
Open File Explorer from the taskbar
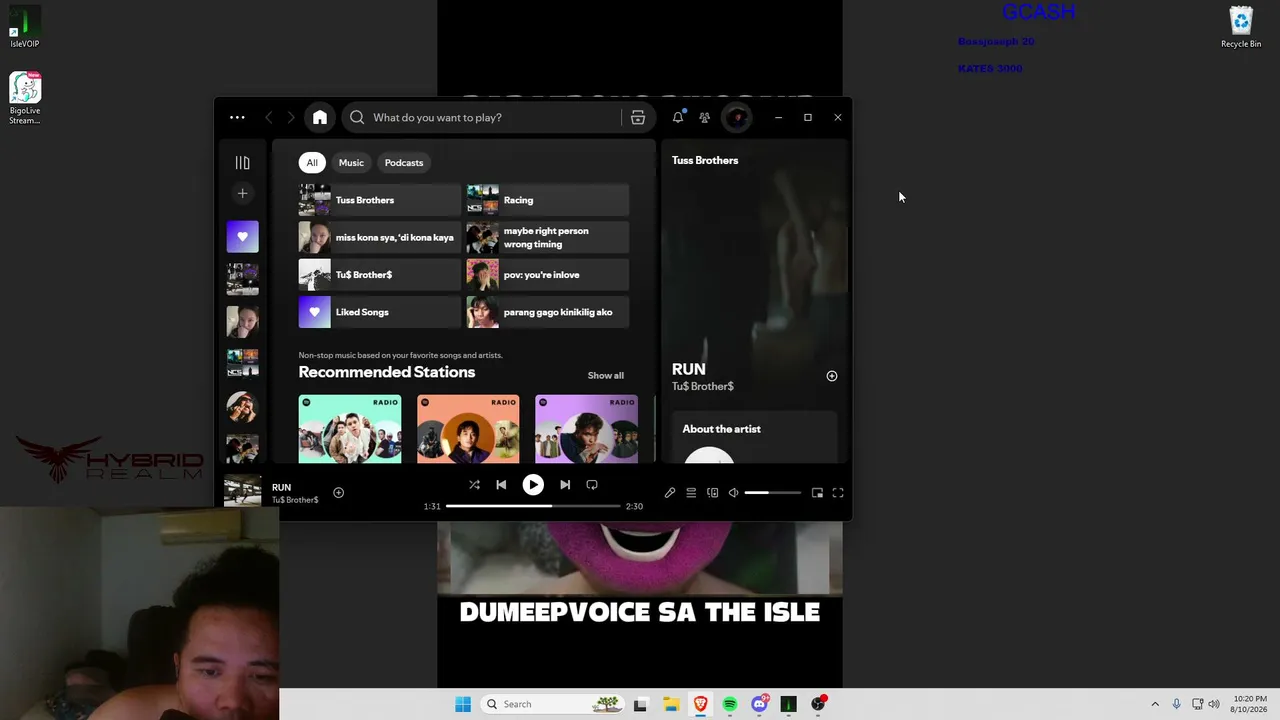point(671,704)
